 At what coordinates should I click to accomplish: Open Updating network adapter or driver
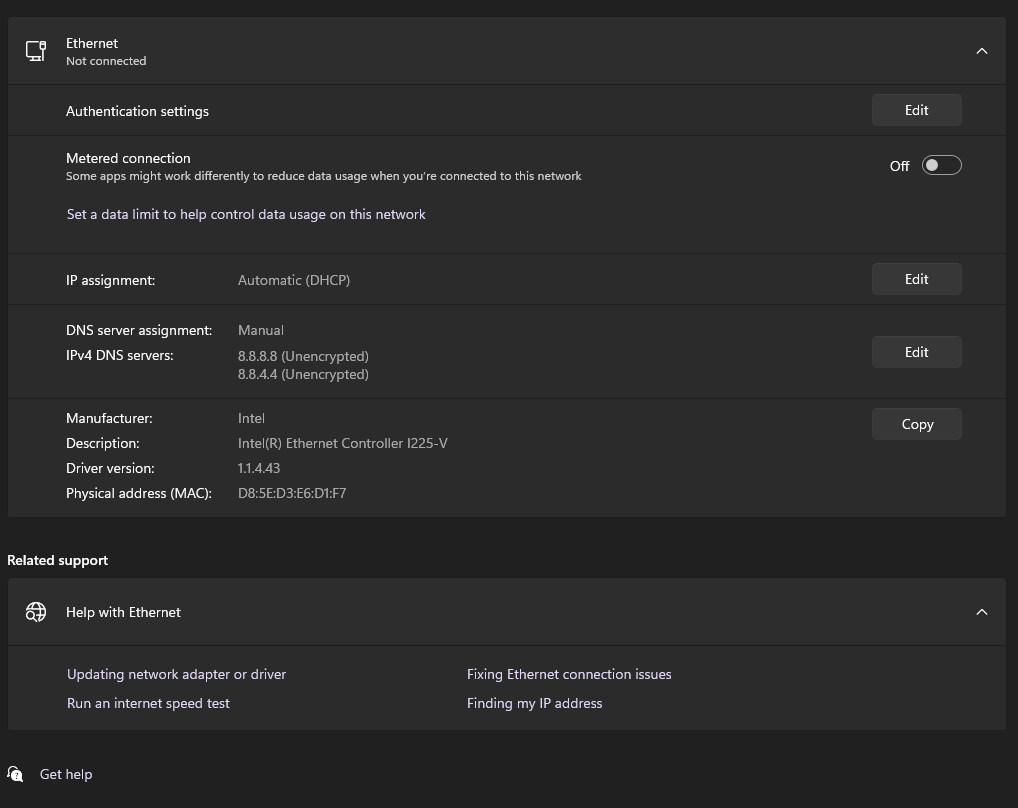pyautogui.click(x=176, y=674)
